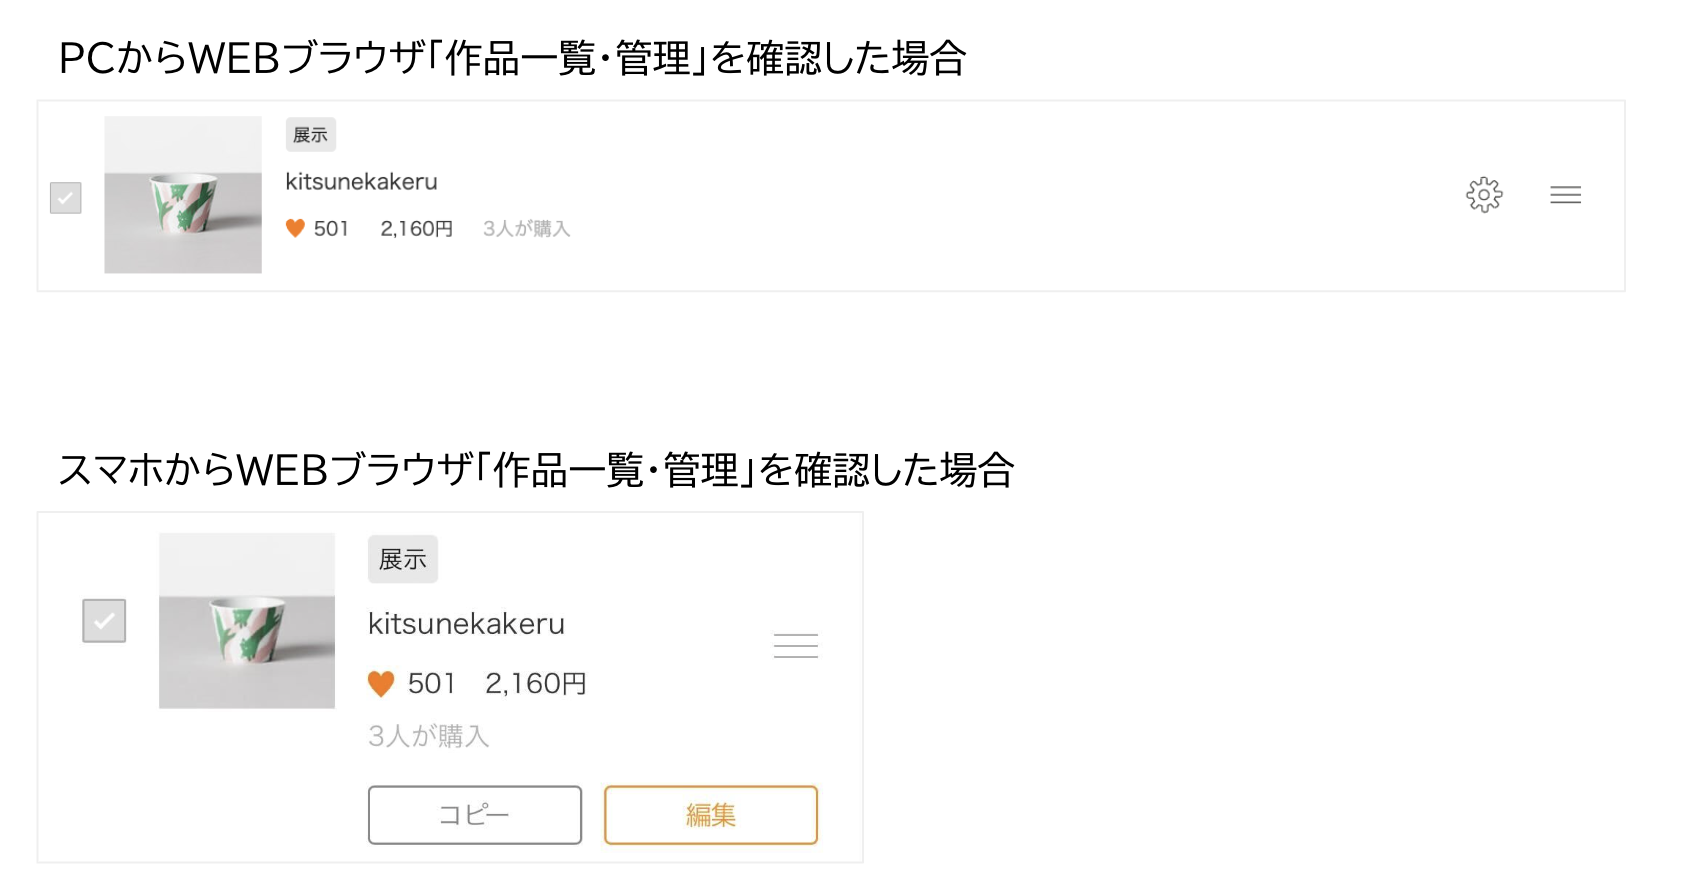
Task: Click the 501 favorites count in PC row
Action: click(331, 229)
